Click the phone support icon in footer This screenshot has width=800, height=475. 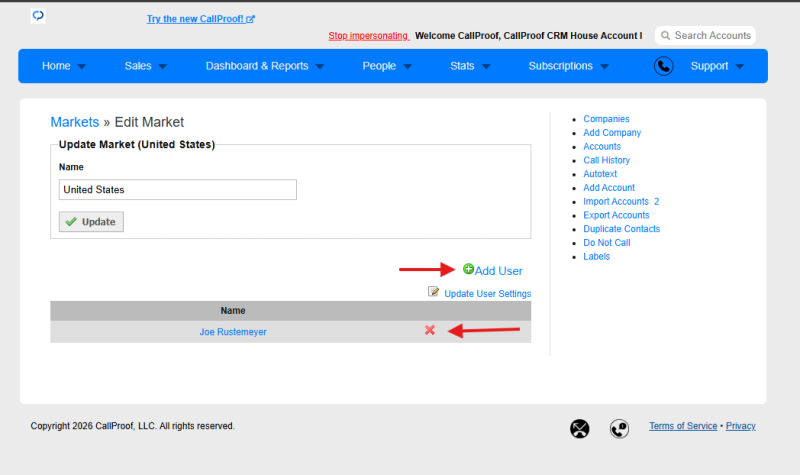pos(619,429)
